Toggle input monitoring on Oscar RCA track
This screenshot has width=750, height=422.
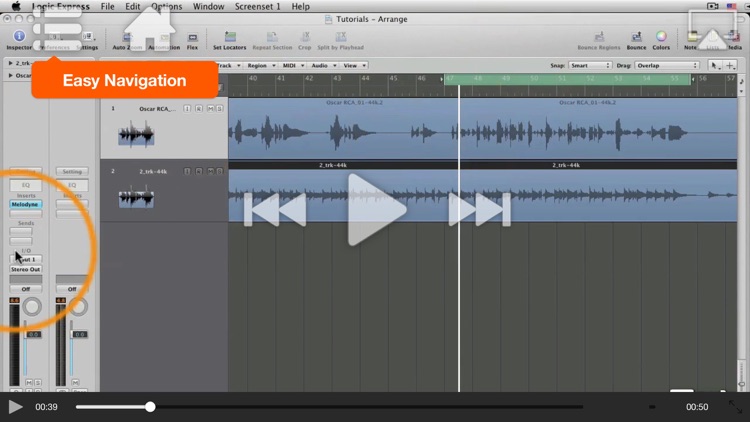pyautogui.click(x=187, y=109)
